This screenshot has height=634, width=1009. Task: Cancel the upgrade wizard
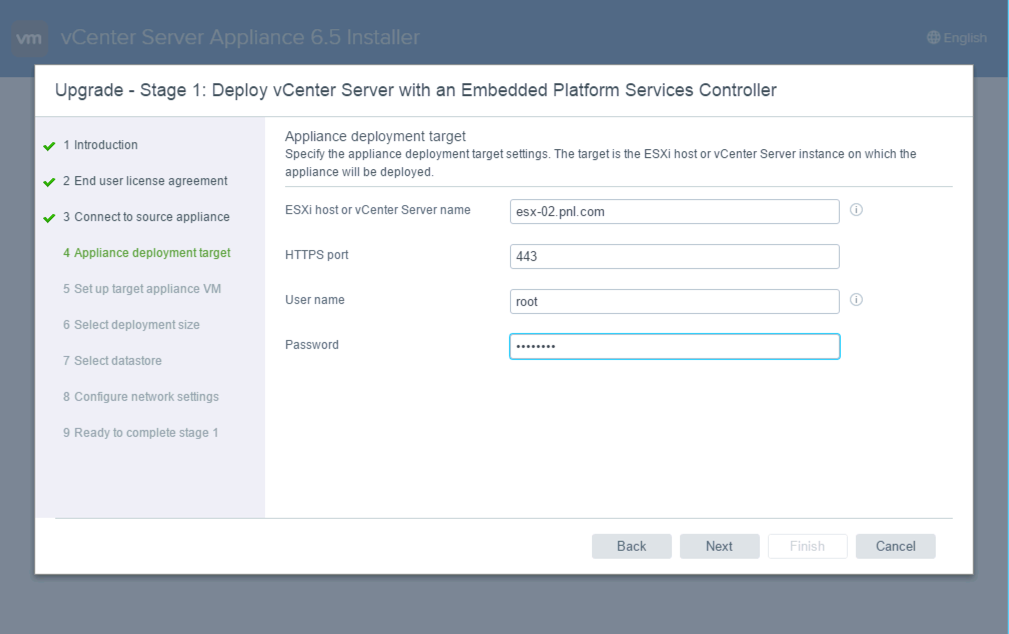896,546
